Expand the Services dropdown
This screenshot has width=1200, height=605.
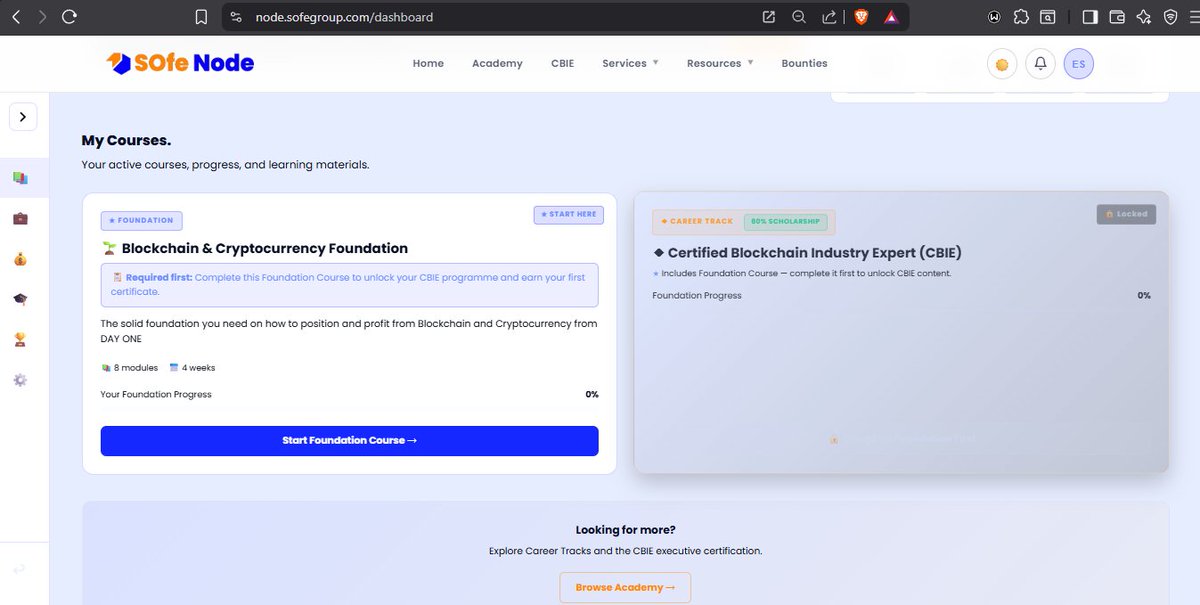coord(630,63)
